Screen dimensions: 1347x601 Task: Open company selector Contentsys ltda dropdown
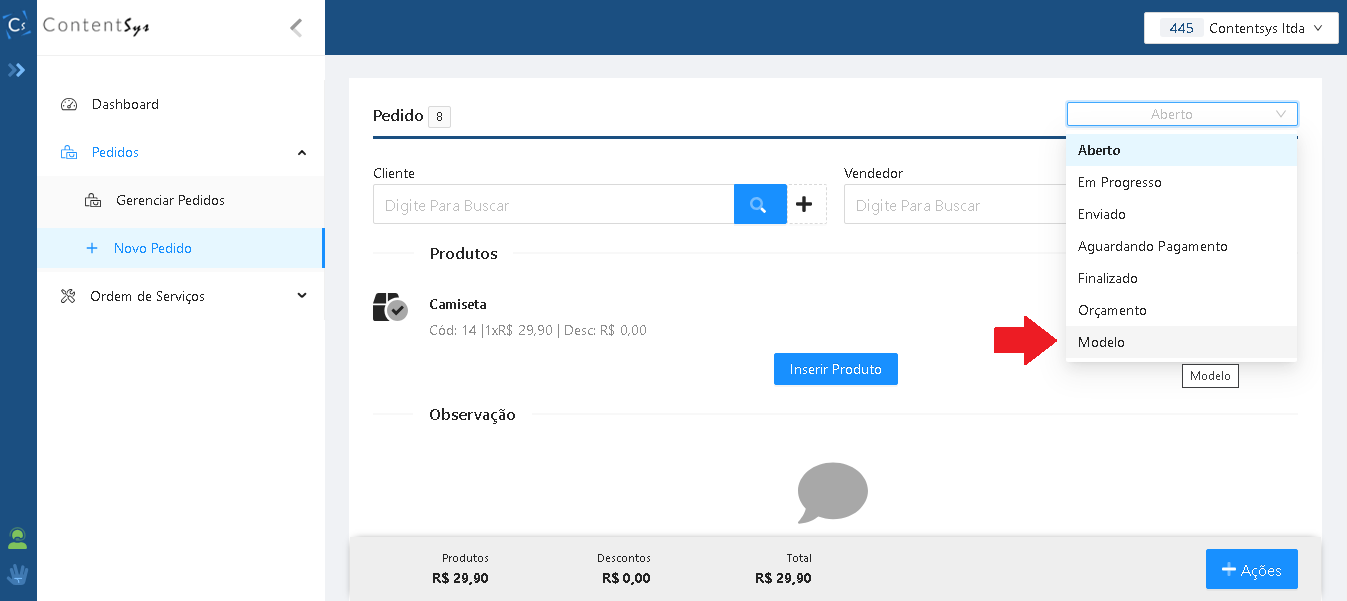[1240, 28]
